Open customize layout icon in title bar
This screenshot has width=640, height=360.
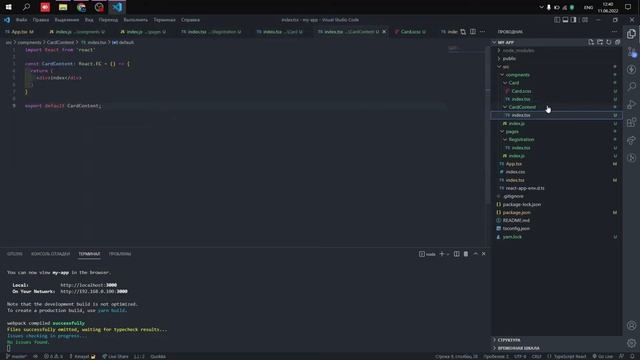585,20
